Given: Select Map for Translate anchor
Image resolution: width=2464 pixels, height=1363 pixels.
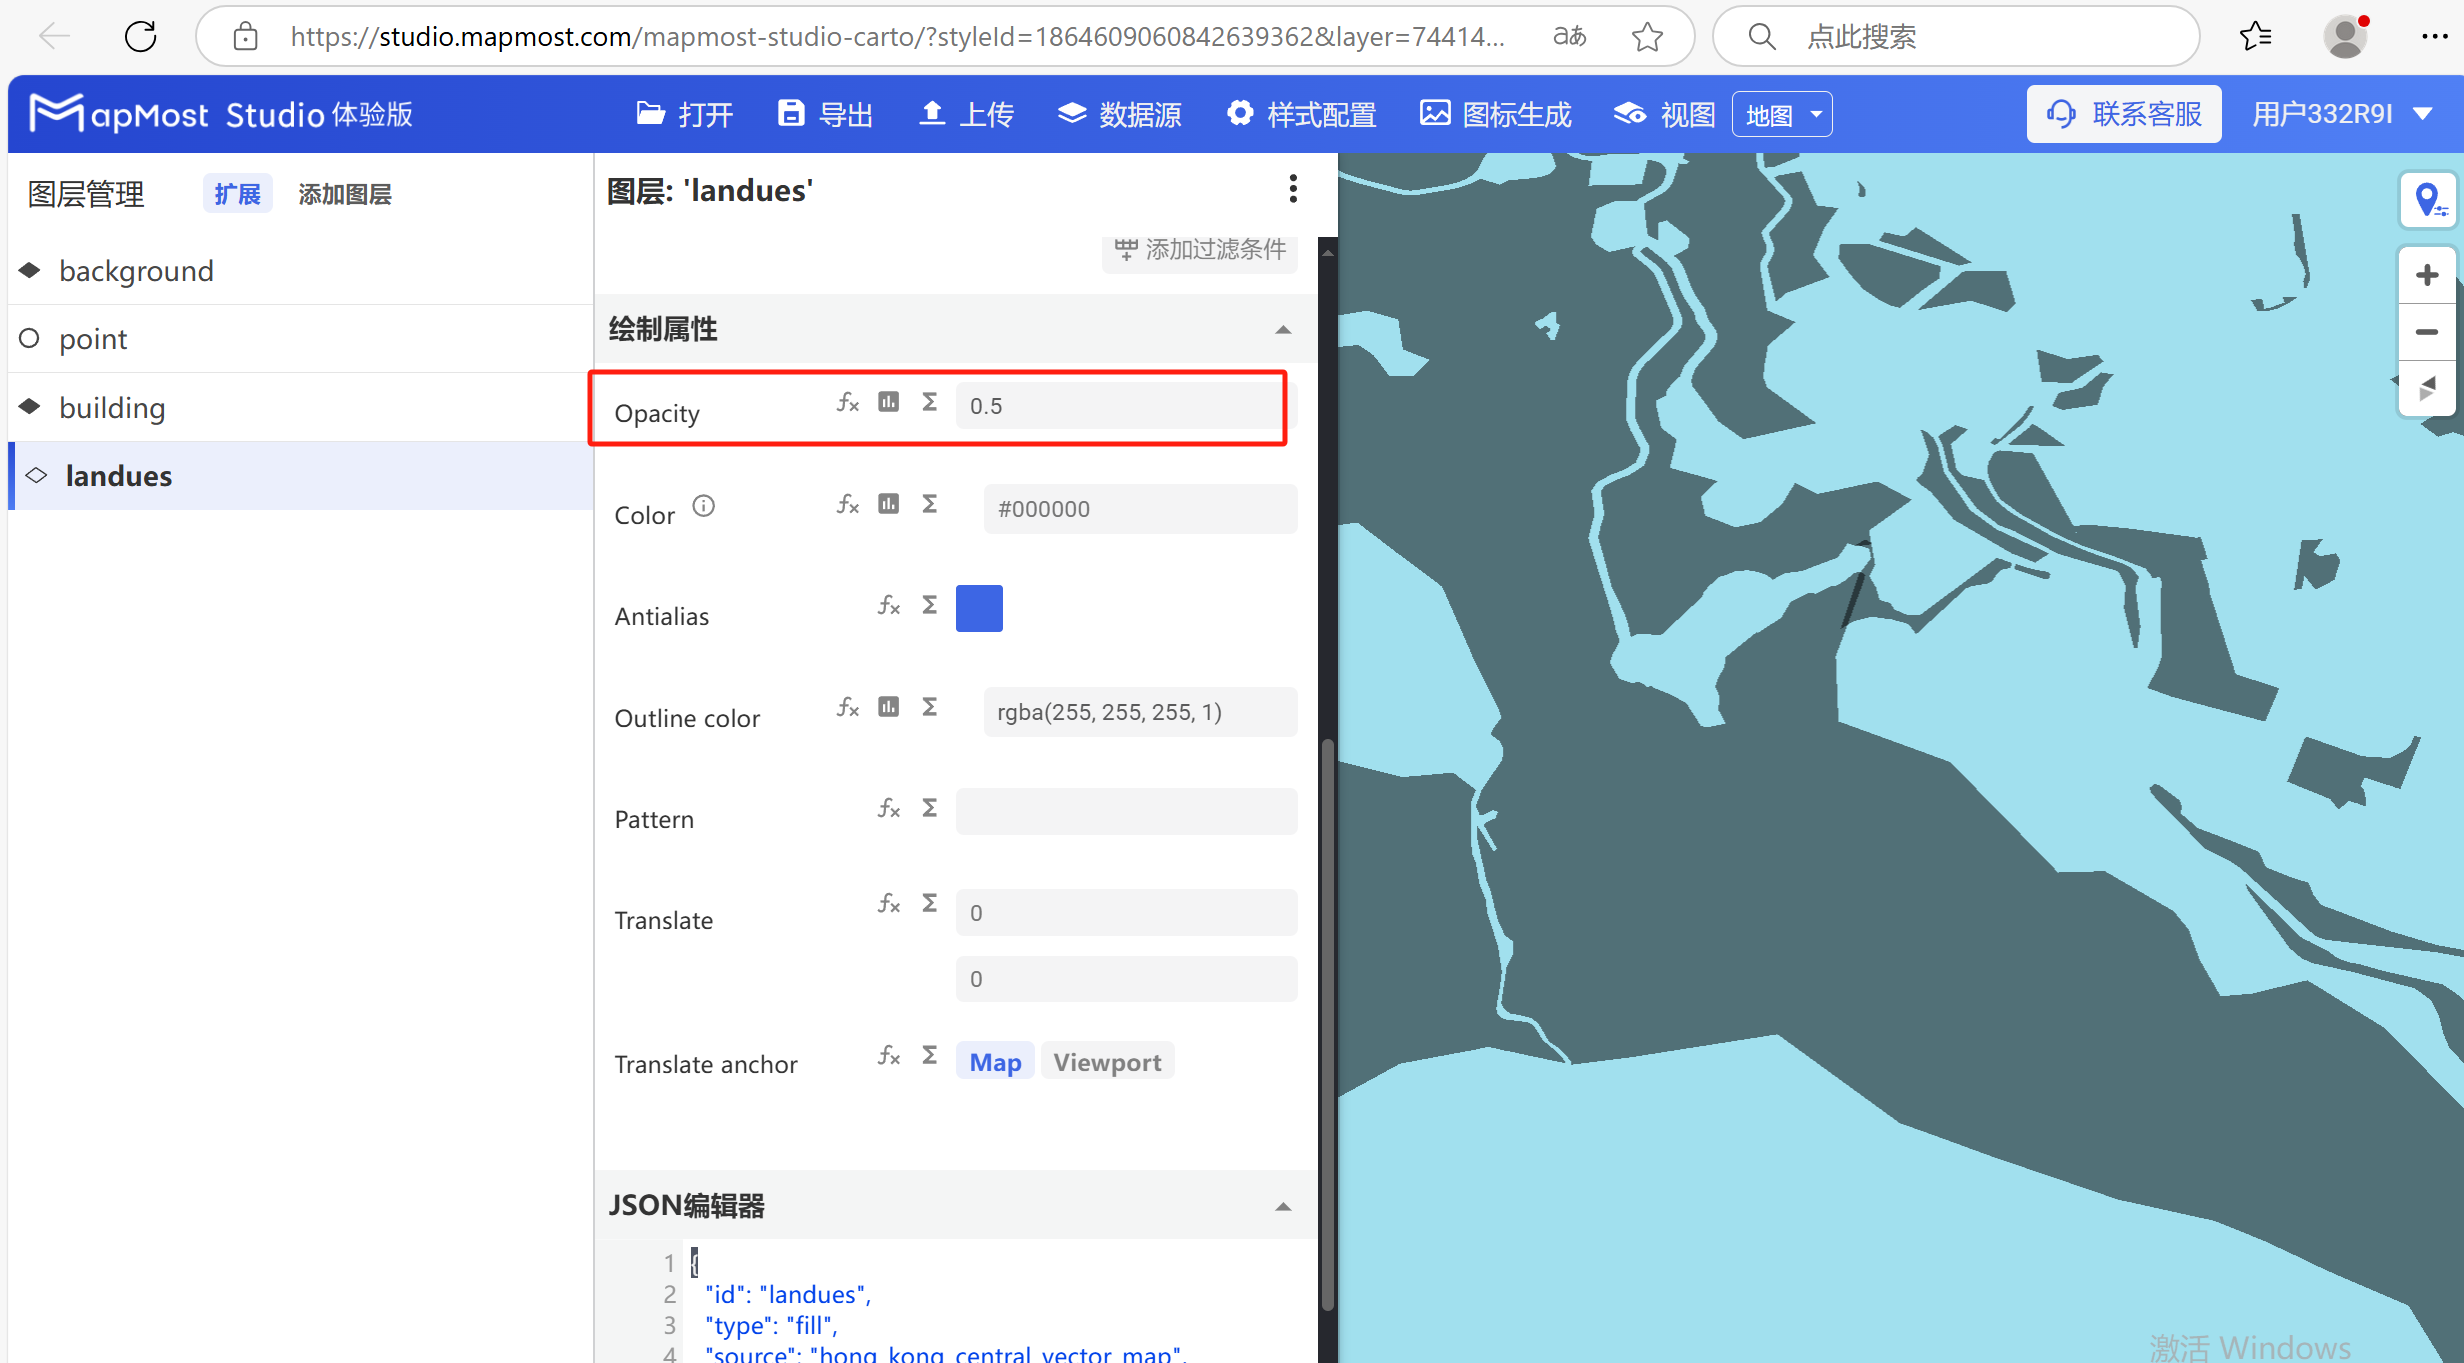Looking at the screenshot, I should (995, 1062).
